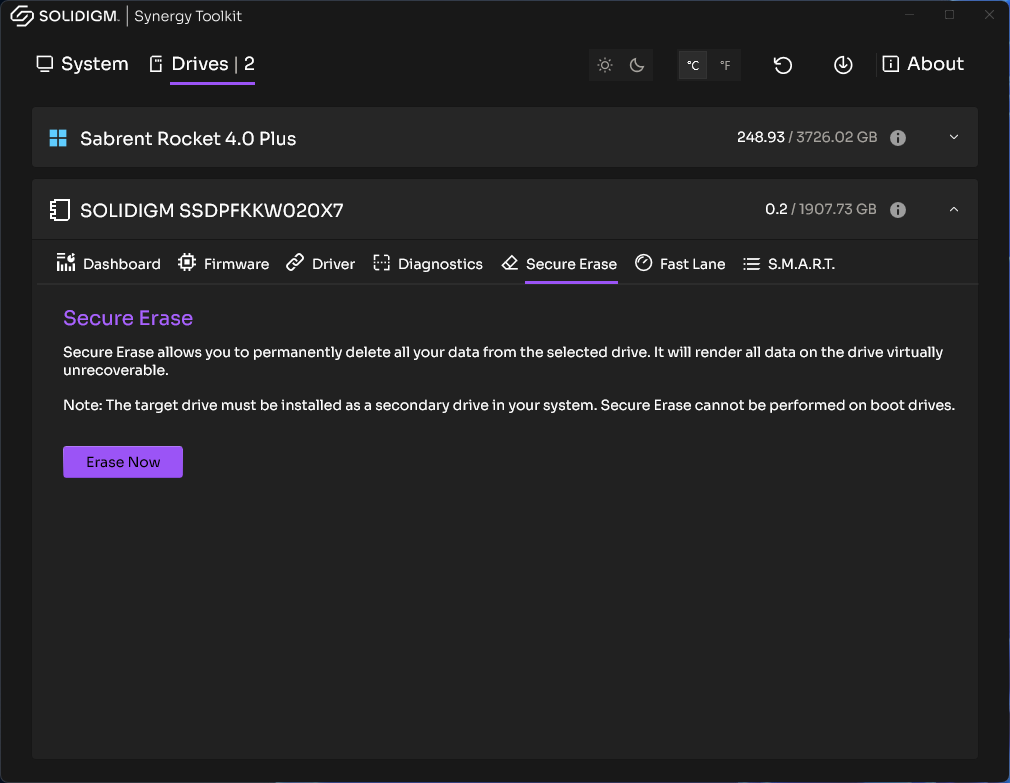The image size is (1010, 783).
Task: Click the Secure Erase eraser icon
Action: (x=510, y=263)
